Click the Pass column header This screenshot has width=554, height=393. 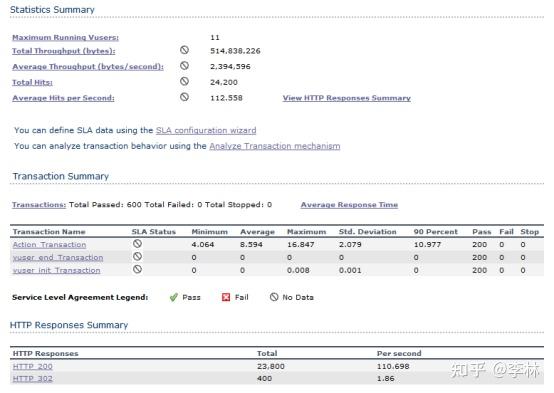[482, 232]
